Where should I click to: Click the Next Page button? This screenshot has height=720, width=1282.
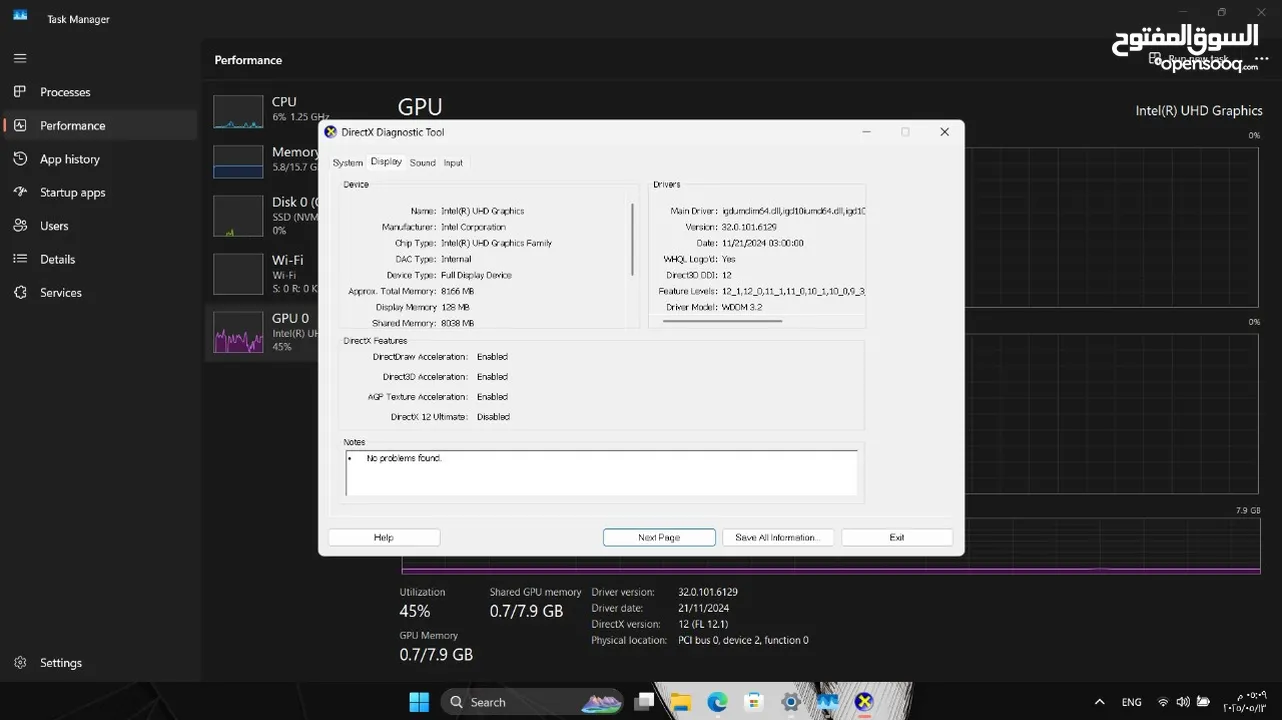point(659,537)
